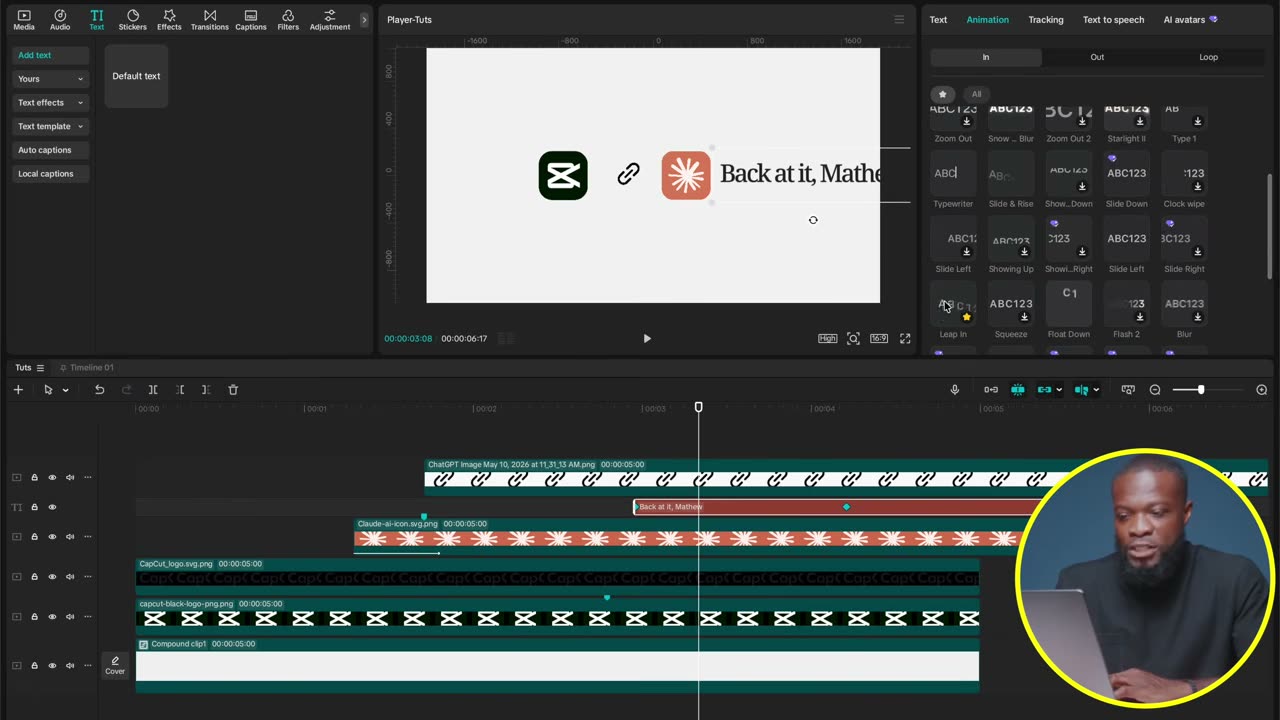The width and height of the screenshot is (1280, 720).
Task: Change the preview quality with High button
Action: point(828,339)
